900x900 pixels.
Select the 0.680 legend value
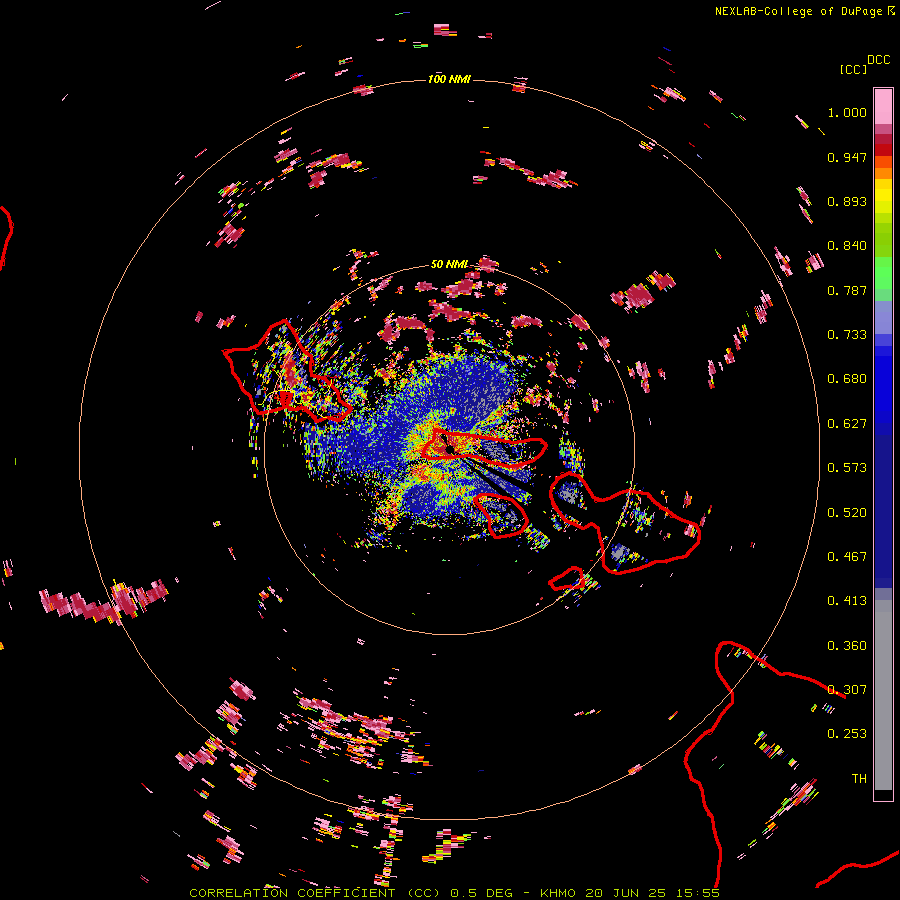(x=847, y=379)
